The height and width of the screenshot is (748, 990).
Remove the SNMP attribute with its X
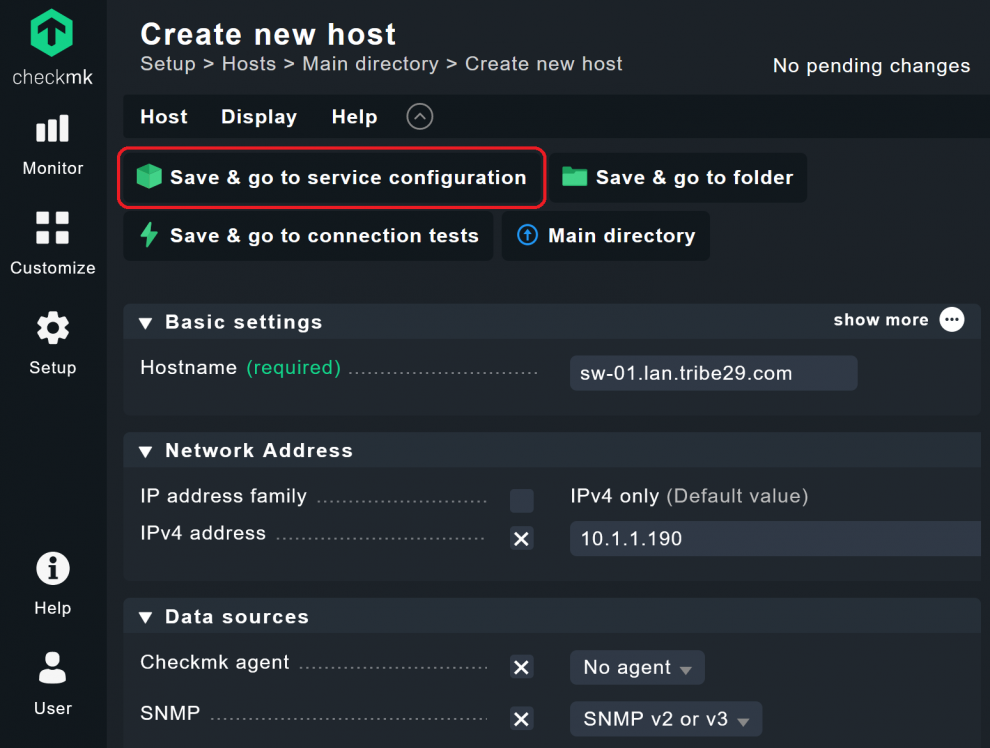(x=521, y=718)
